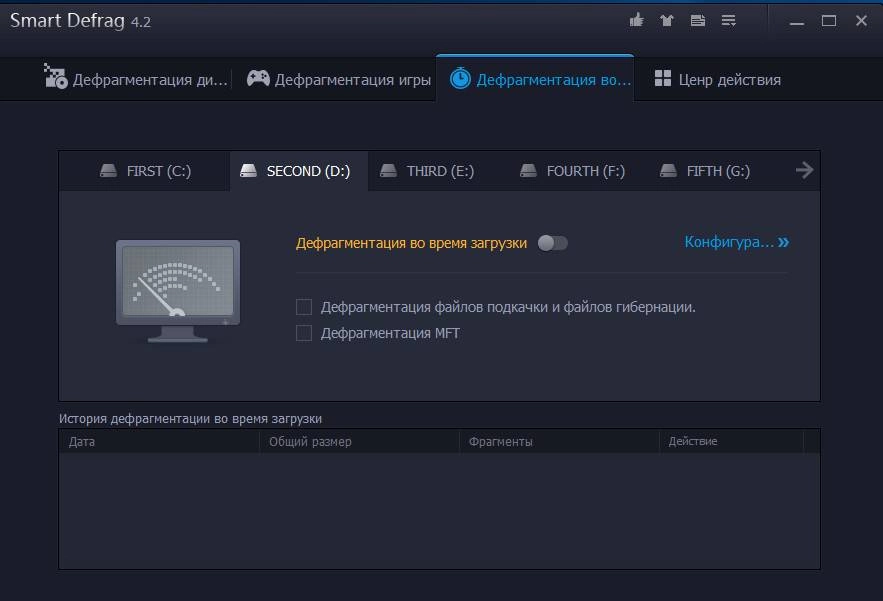Click the drive icon beside FIFTH (G:)
The height and width of the screenshot is (601, 883).
pos(668,170)
